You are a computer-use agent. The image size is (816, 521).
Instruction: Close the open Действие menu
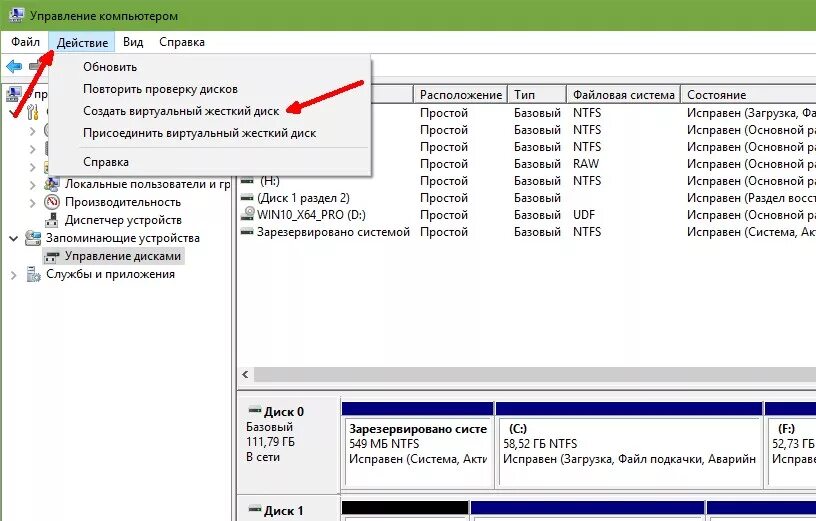[82, 42]
